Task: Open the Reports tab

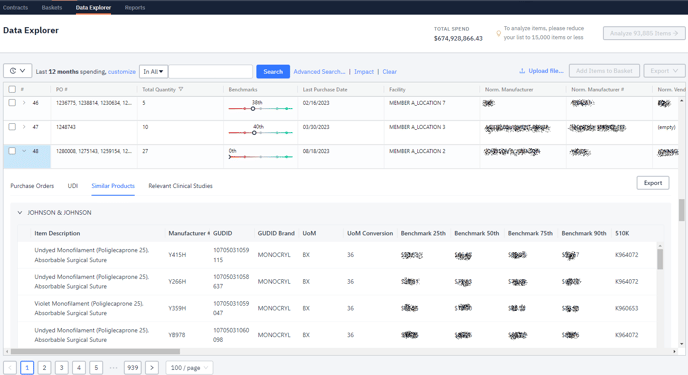Action: coord(135,7)
